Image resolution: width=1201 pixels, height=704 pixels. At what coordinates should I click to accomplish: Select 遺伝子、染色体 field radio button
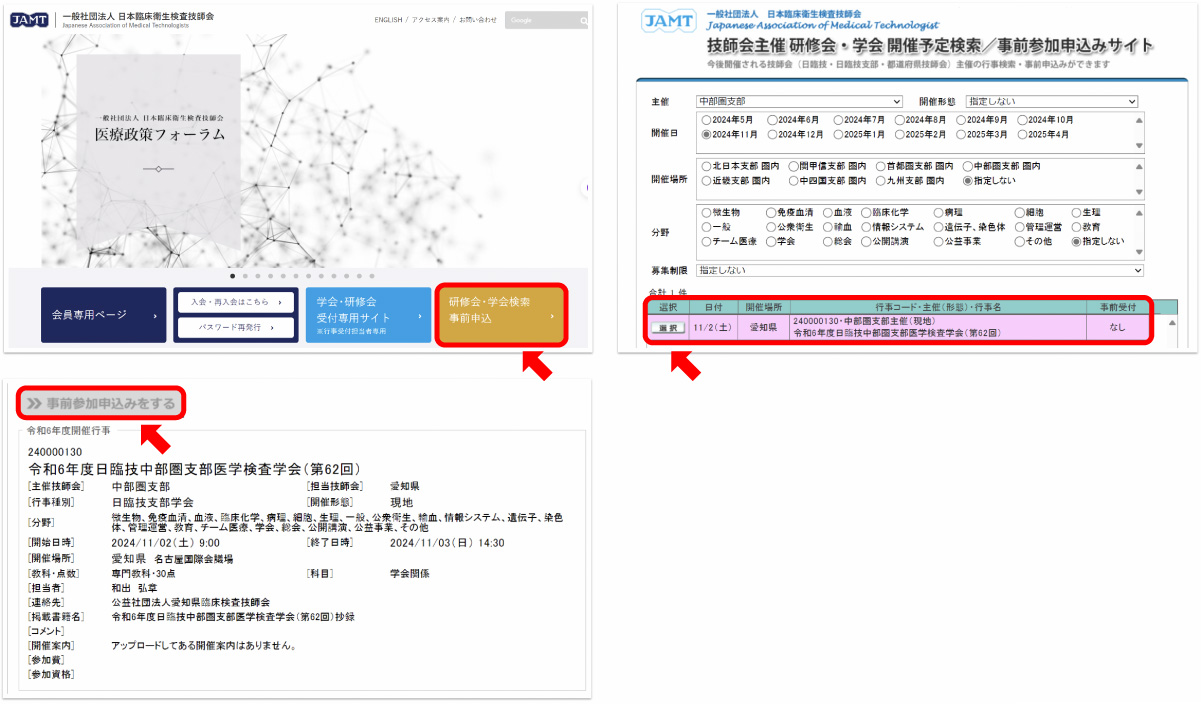point(939,227)
